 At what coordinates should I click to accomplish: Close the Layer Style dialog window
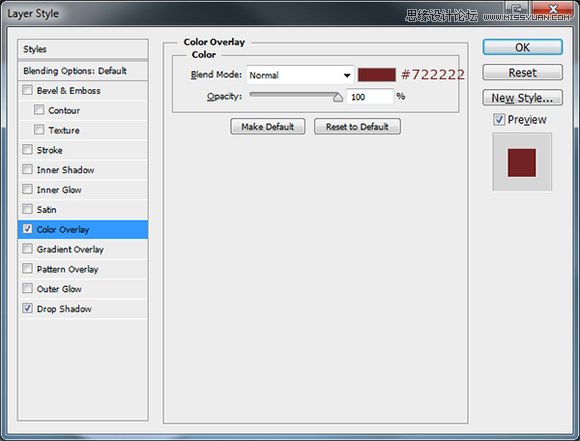(553, 9)
